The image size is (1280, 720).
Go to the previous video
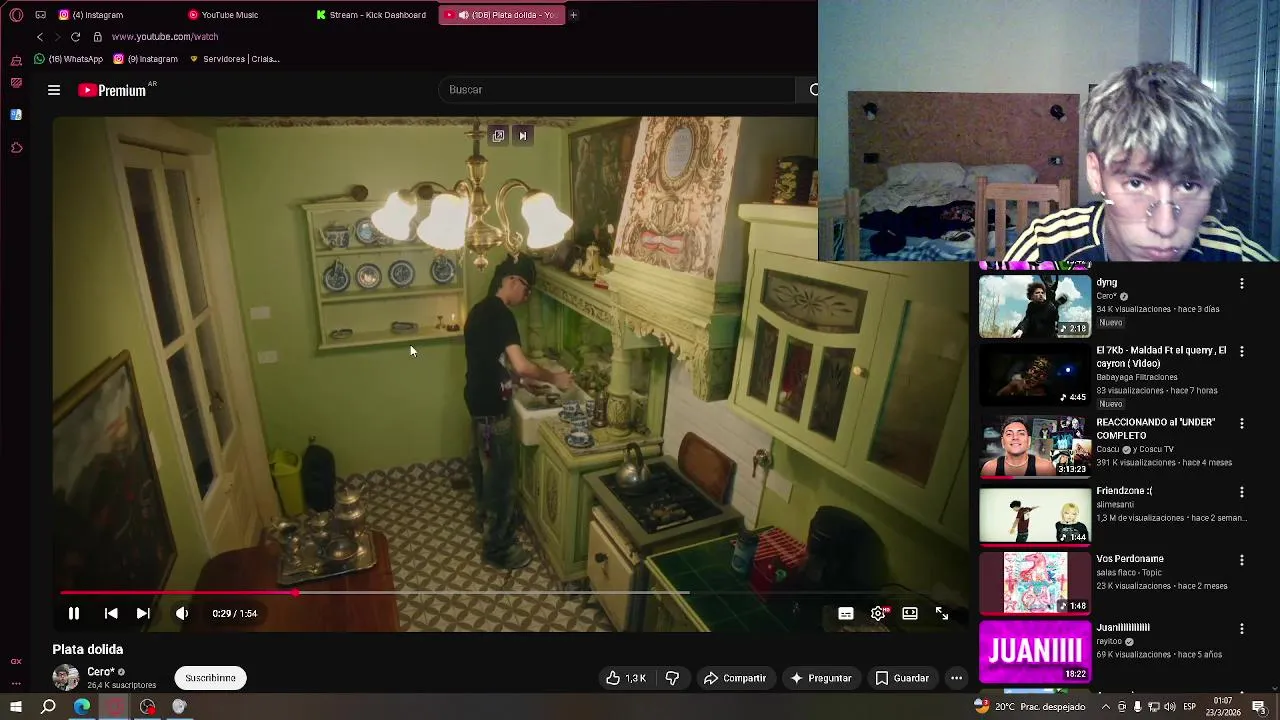(111, 613)
